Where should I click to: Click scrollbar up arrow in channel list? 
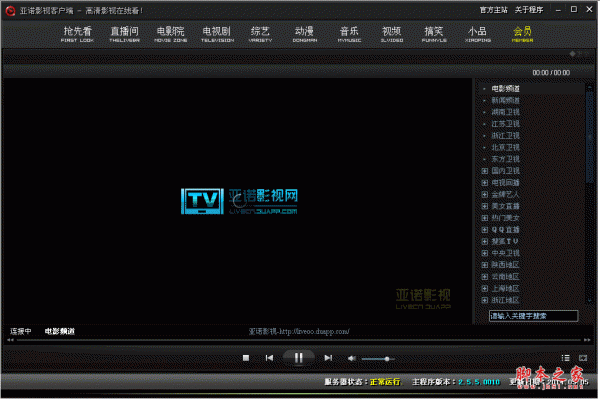click(x=589, y=87)
